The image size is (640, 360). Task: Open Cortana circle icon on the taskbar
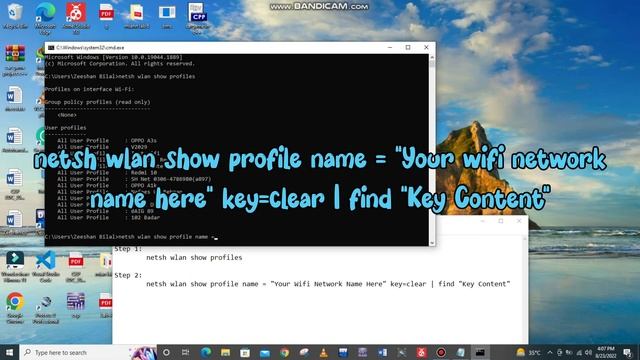(166, 352)
